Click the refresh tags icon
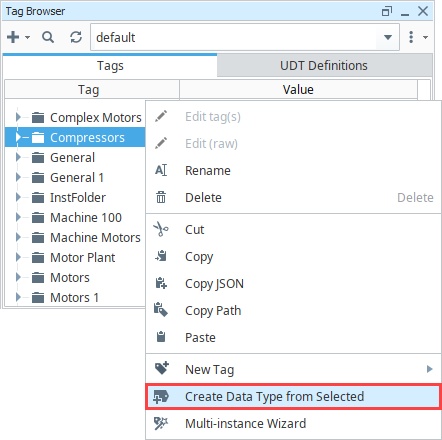 (x=76, y=37)
